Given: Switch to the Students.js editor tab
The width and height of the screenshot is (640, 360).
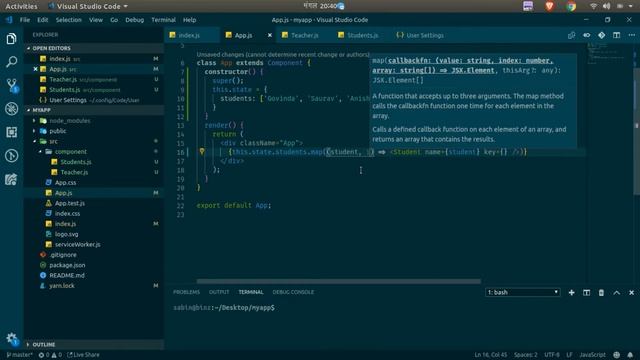Looking at the screenshot, I should click(362, 36).
